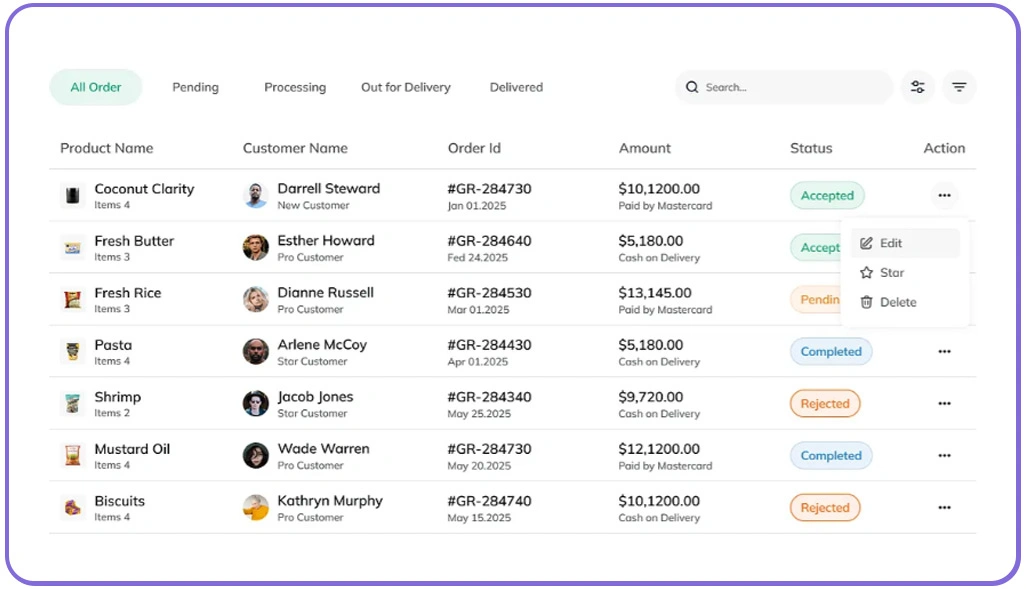Click Rejected status badge for Shrimp

coord(825,403)
